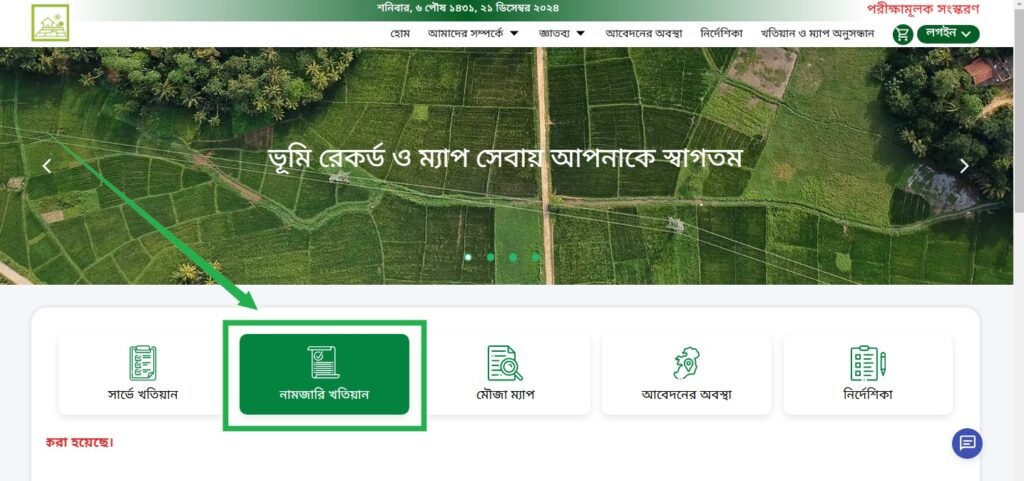The image size is (1024, 481).
Task: Expand the আমাদের সম্পর্কে menu
Action: (473, 33)
